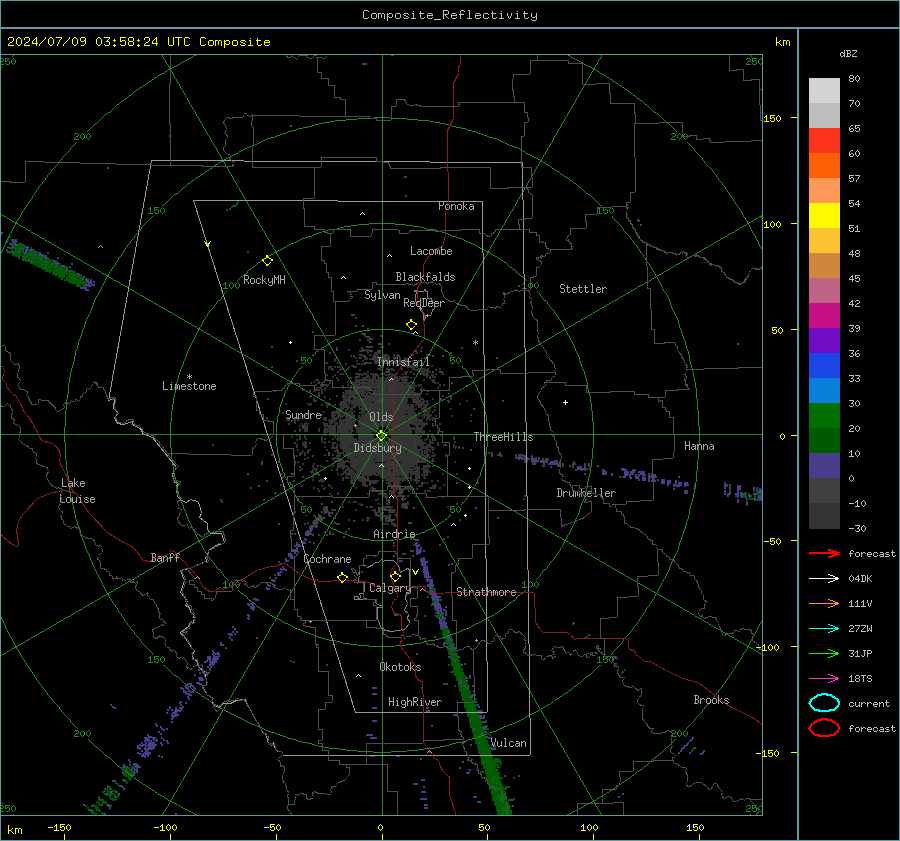Click the 45 dBZ pink color swatch
This screenshot has height=841, width=900.
click(824, 290)
